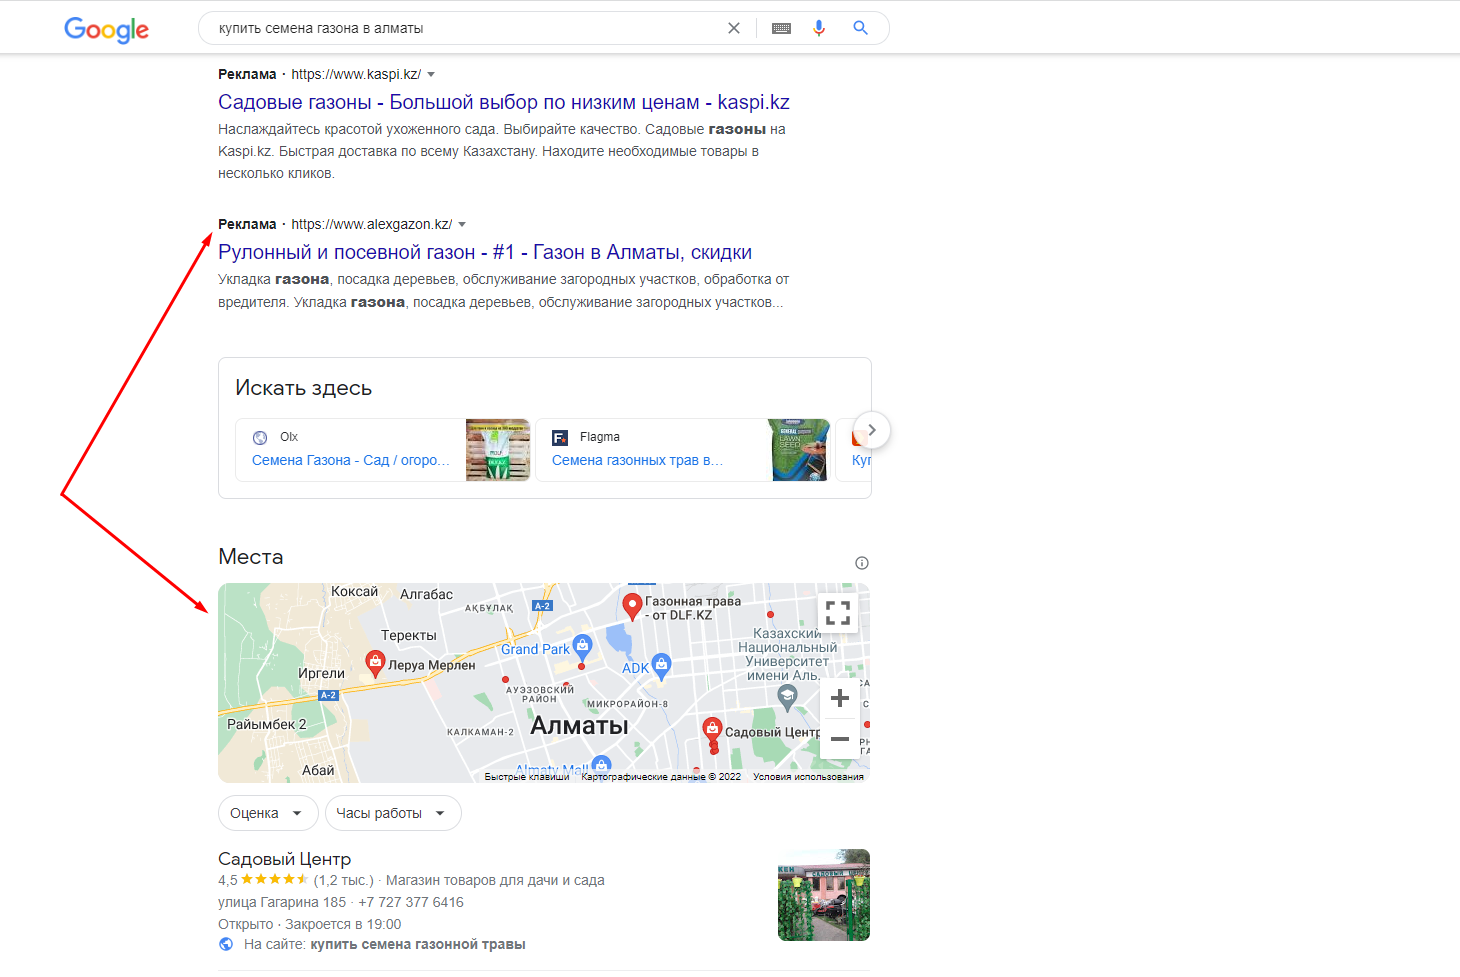Screen dimensions: 1460x977
Task: Select the ADK shopping pin
Action: (661, 666)
